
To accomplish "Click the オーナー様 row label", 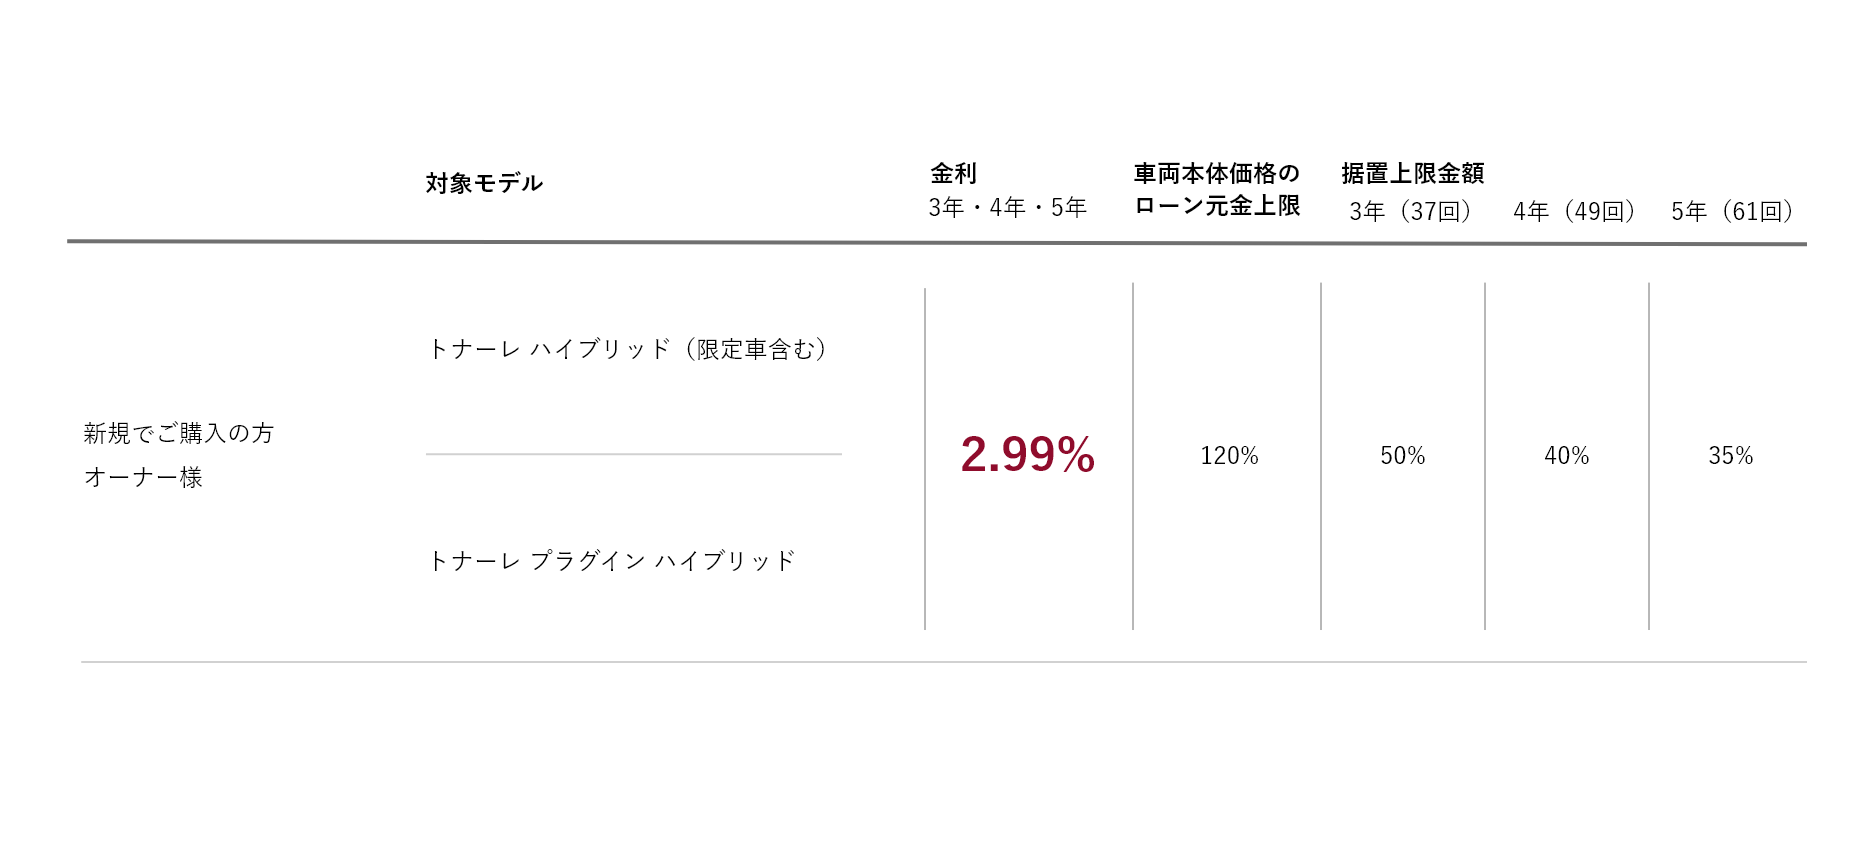I will [143, 477].
